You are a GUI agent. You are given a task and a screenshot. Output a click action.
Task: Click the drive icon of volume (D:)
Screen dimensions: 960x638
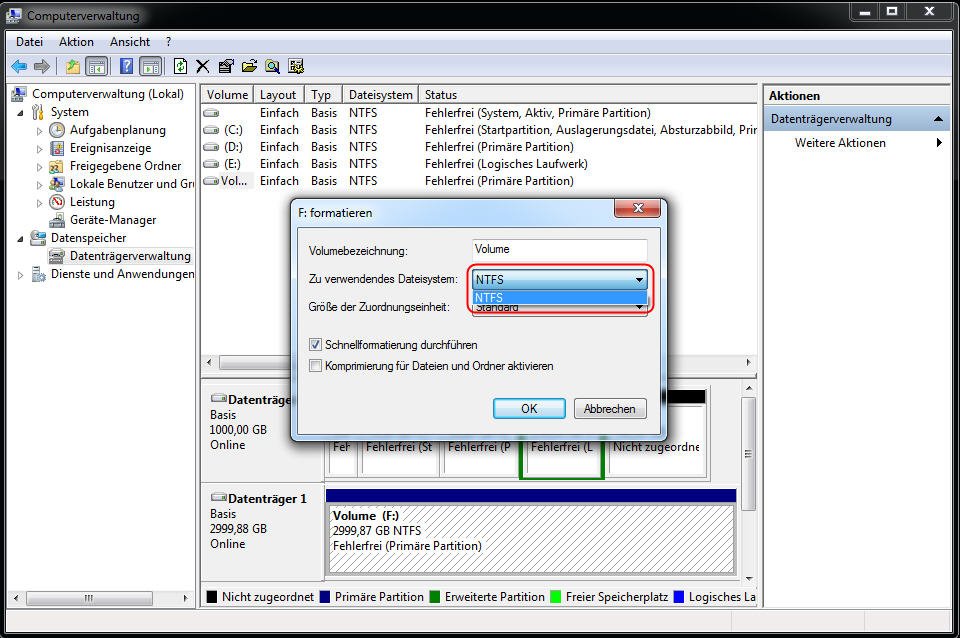click(211, 147)
